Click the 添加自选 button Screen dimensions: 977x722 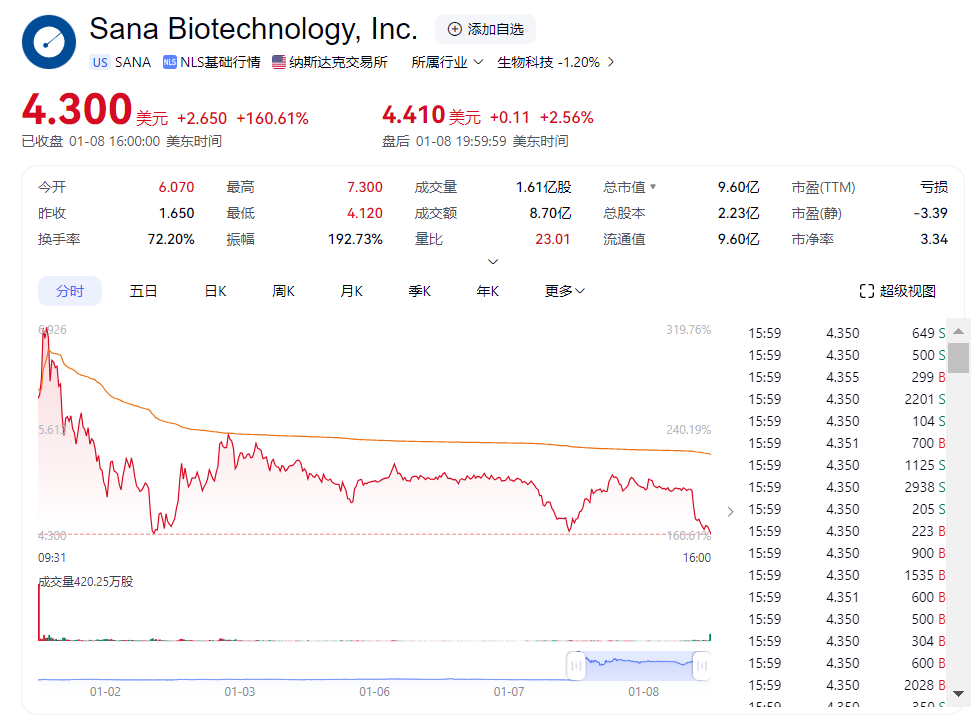click(x=486, y=29)
